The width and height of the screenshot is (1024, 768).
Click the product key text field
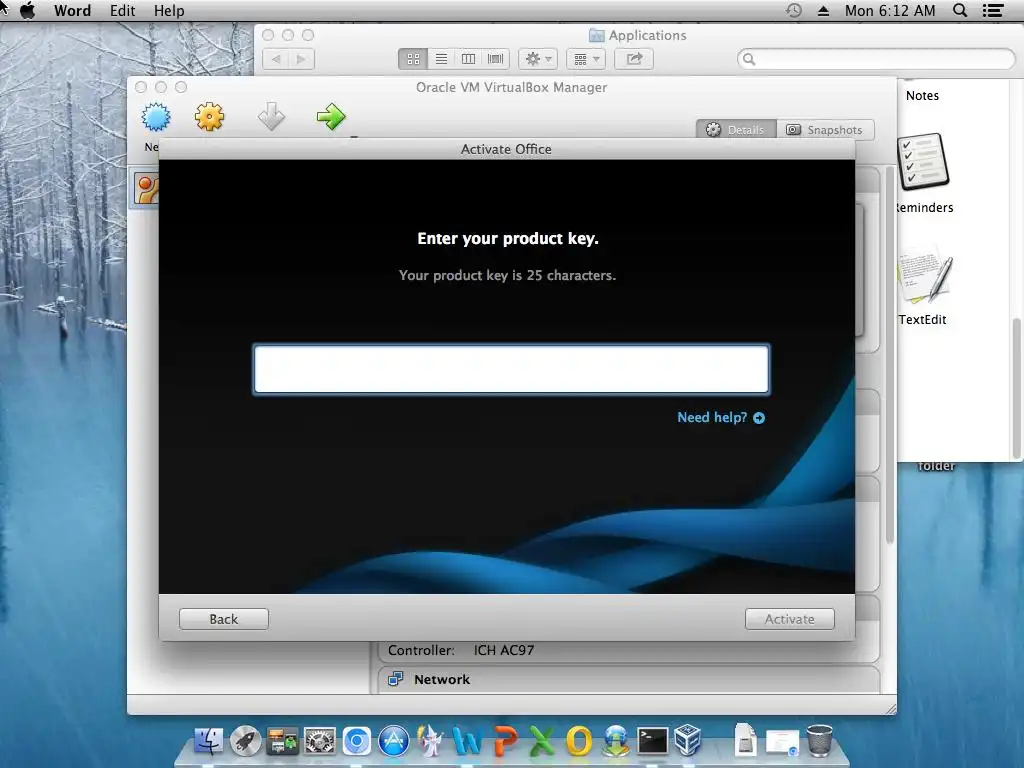point(511,369)
